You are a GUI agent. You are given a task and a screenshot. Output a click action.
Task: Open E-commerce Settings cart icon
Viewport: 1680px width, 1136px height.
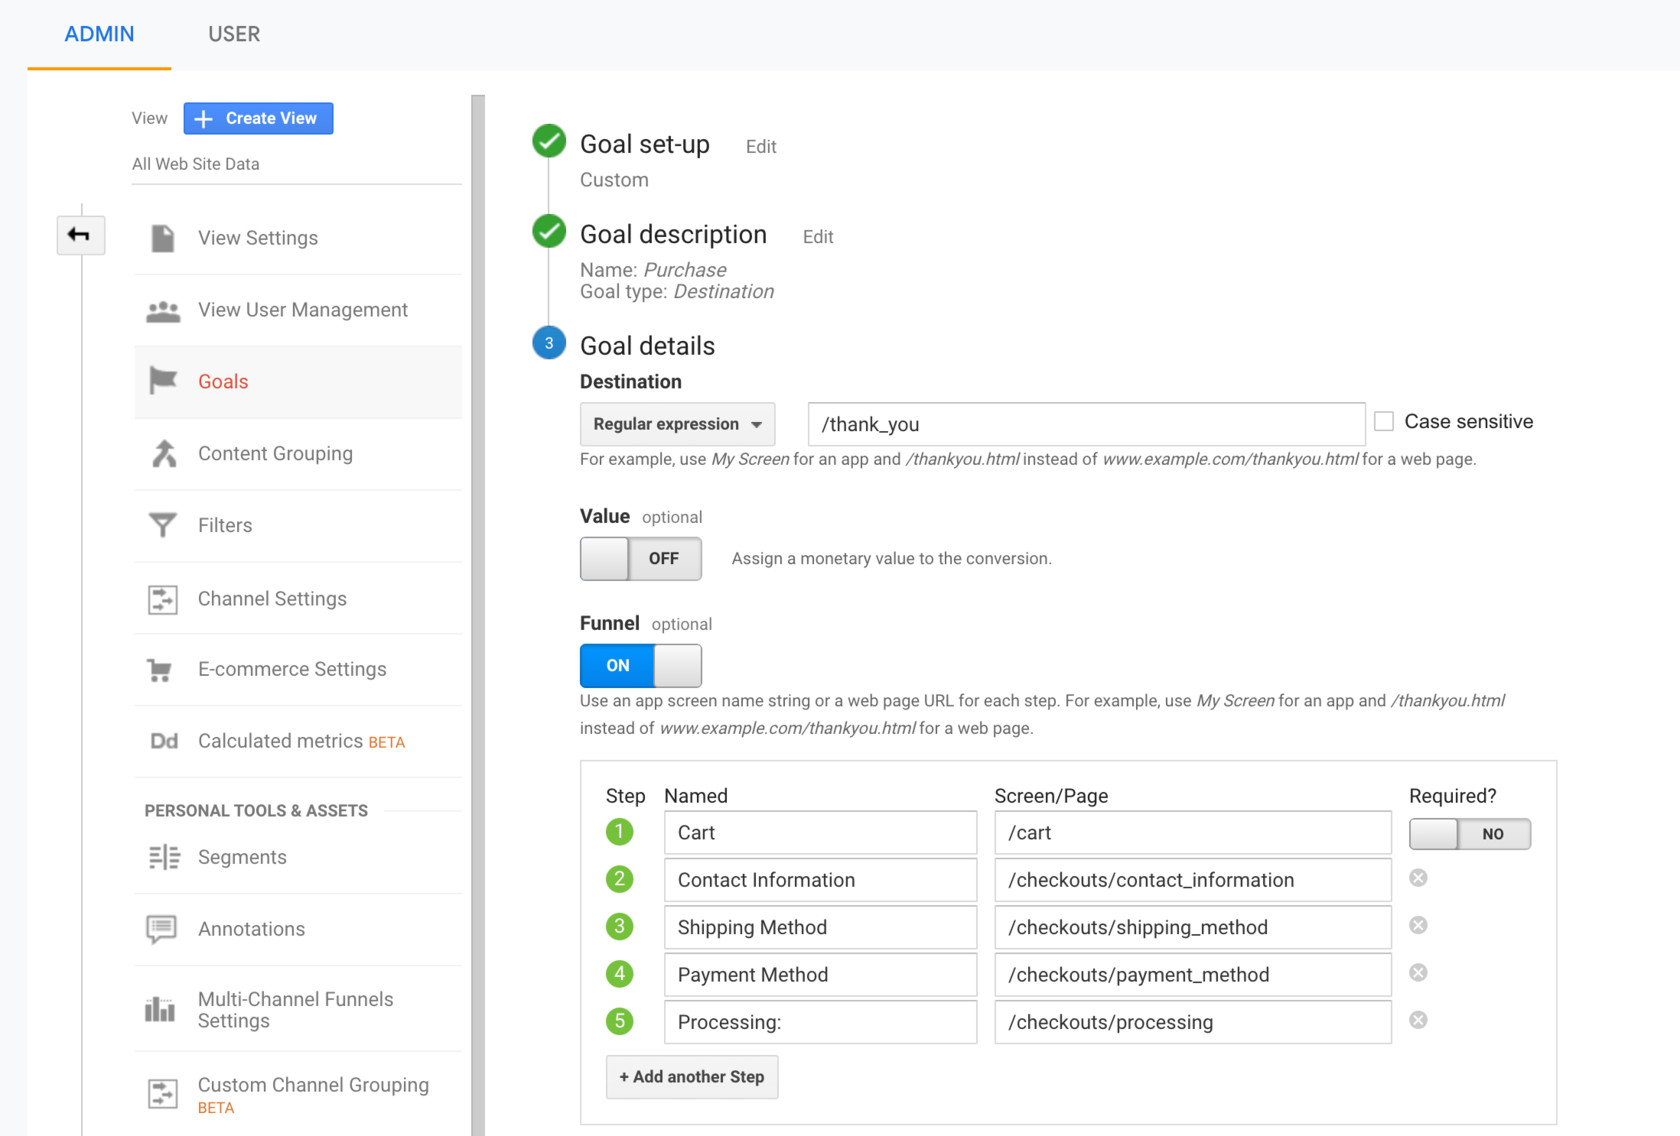coord(160,670)
